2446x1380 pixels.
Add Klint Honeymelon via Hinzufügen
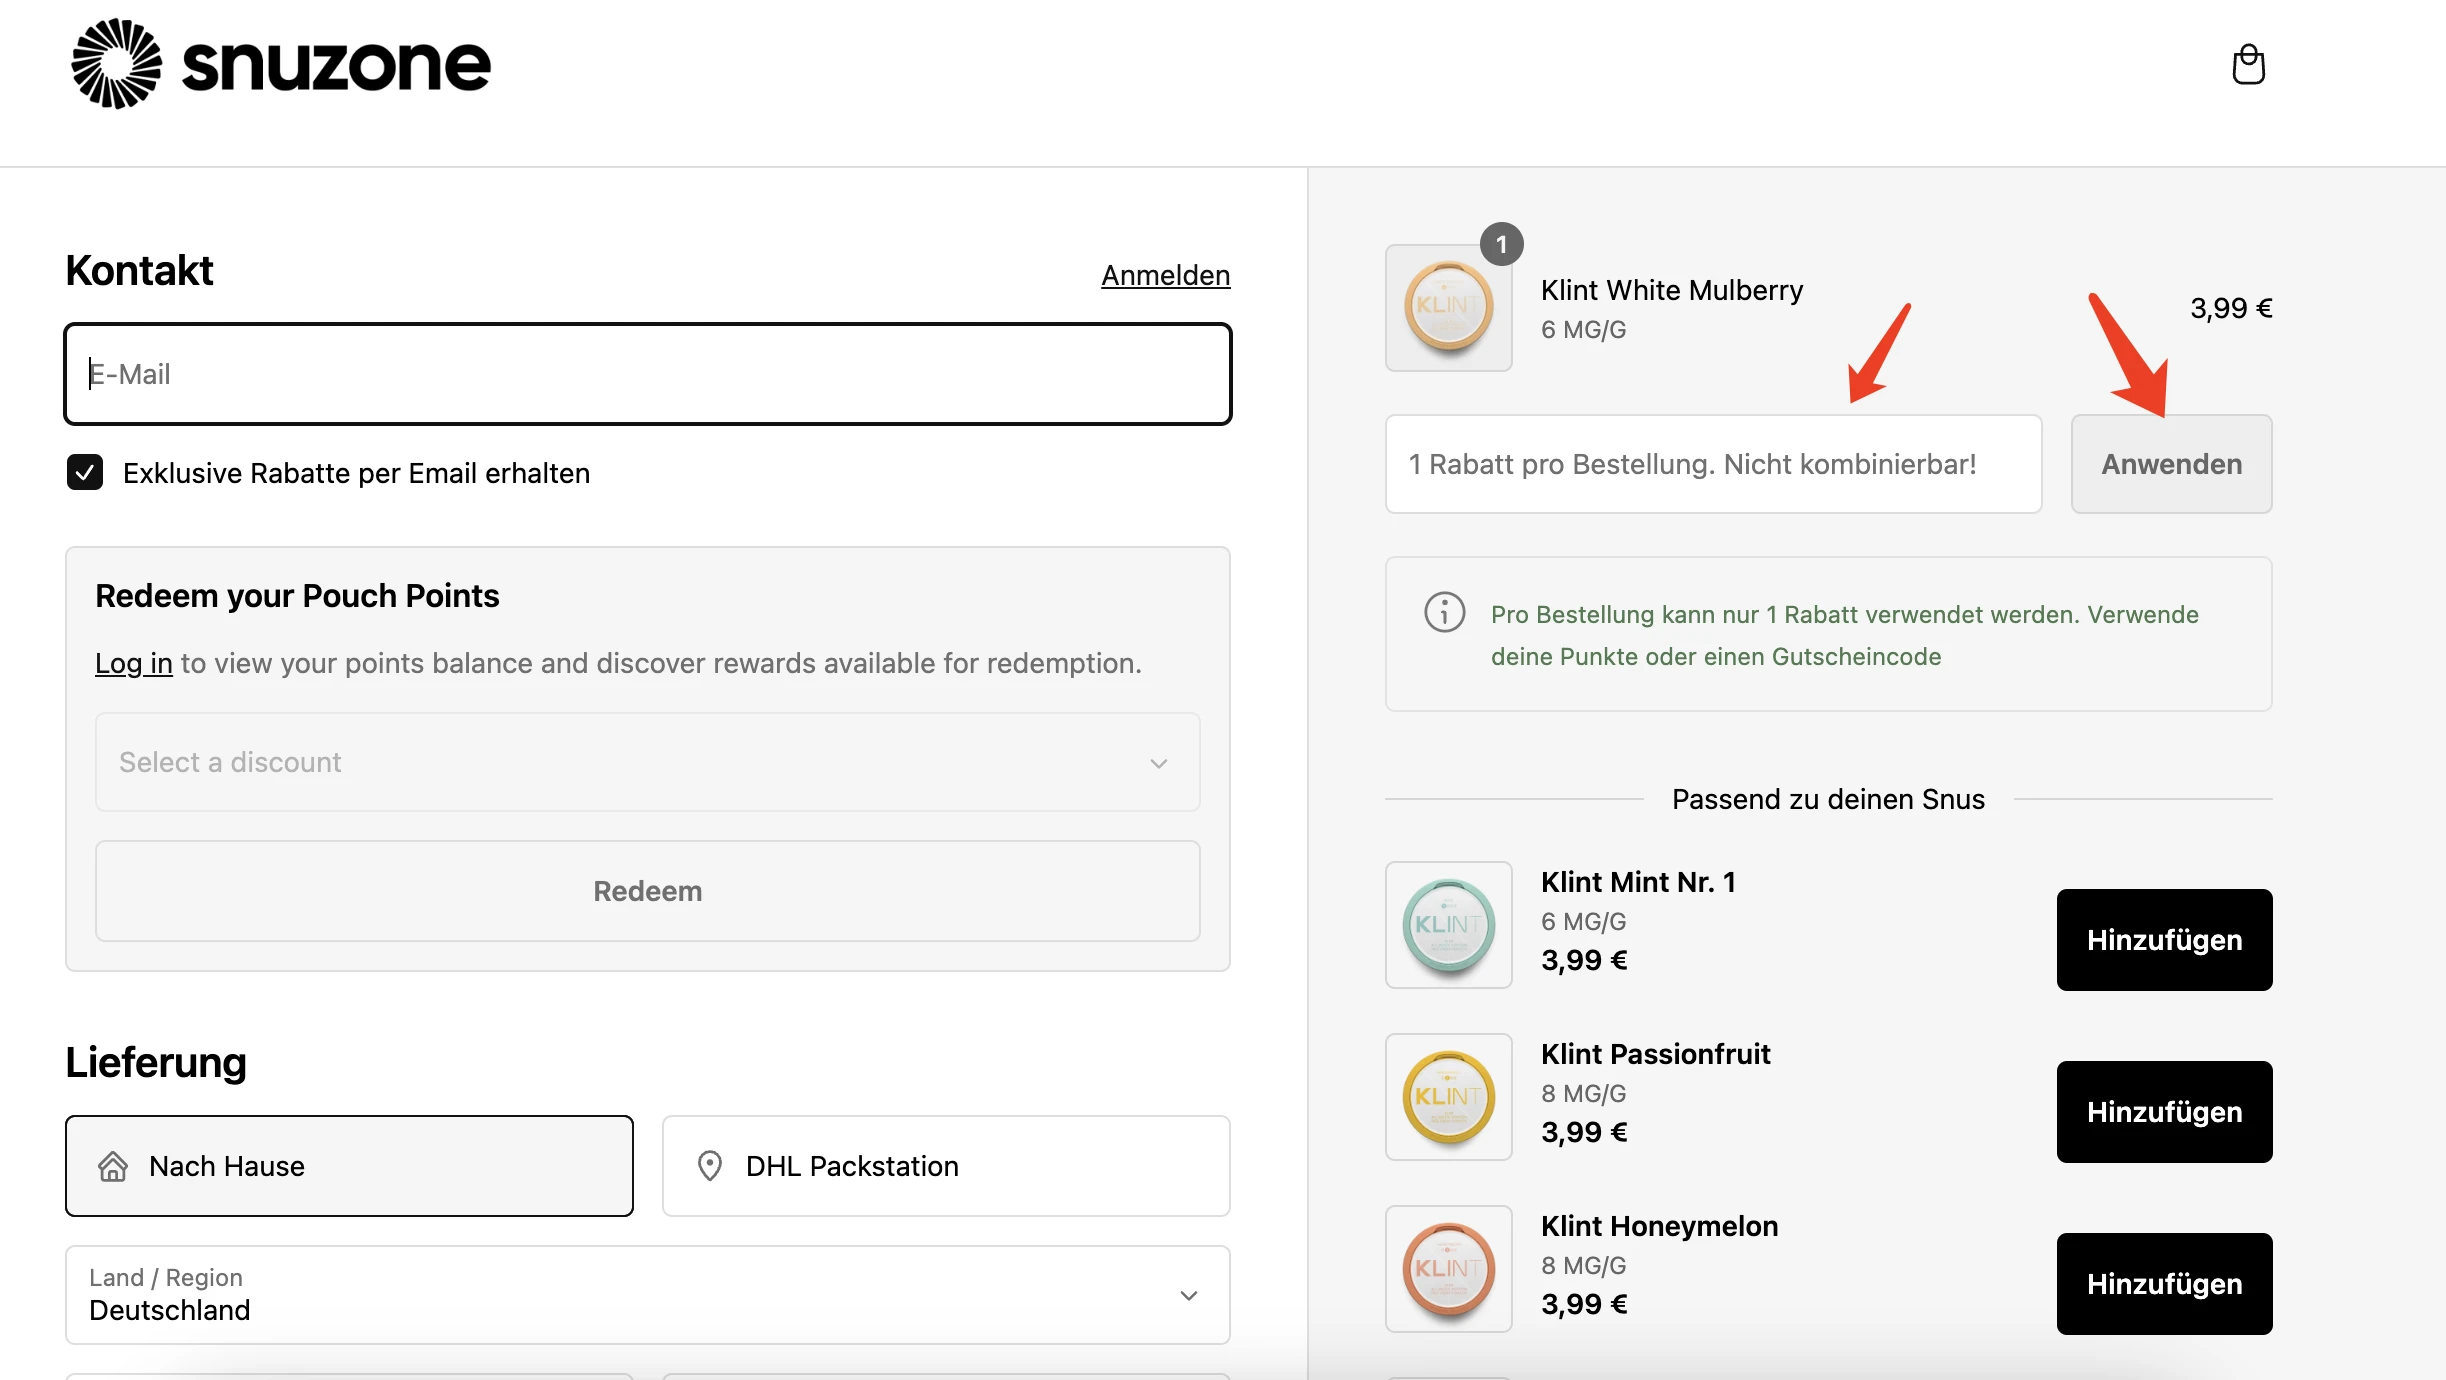(2164, 1284)
